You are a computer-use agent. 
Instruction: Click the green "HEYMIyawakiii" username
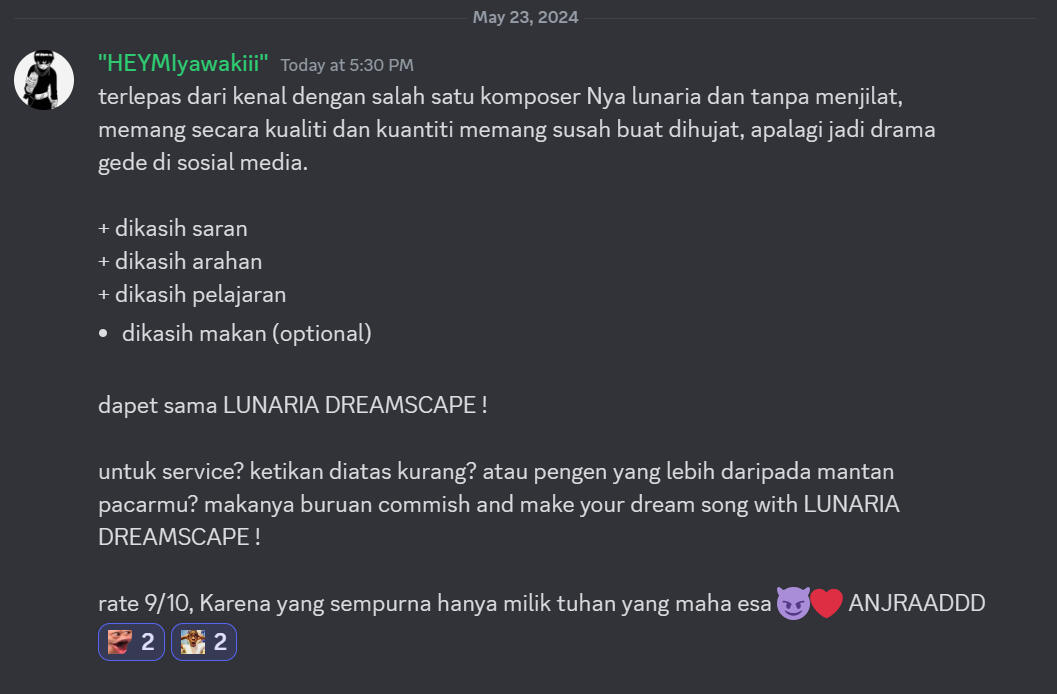point(183,63)
